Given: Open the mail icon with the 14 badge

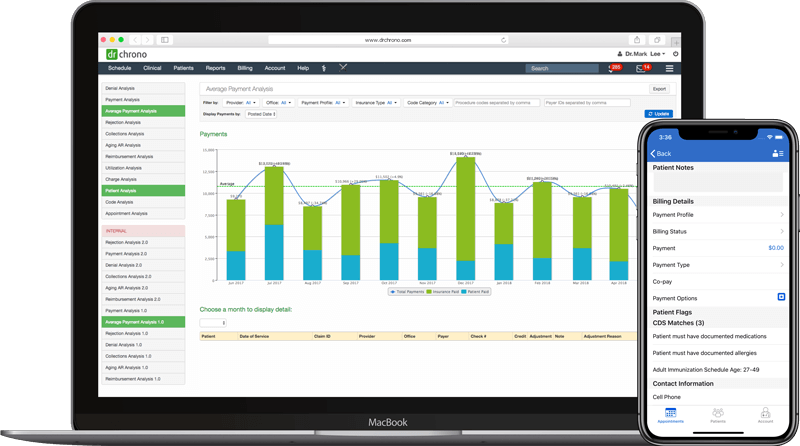Looking at the screenshot, I should 643,68.
